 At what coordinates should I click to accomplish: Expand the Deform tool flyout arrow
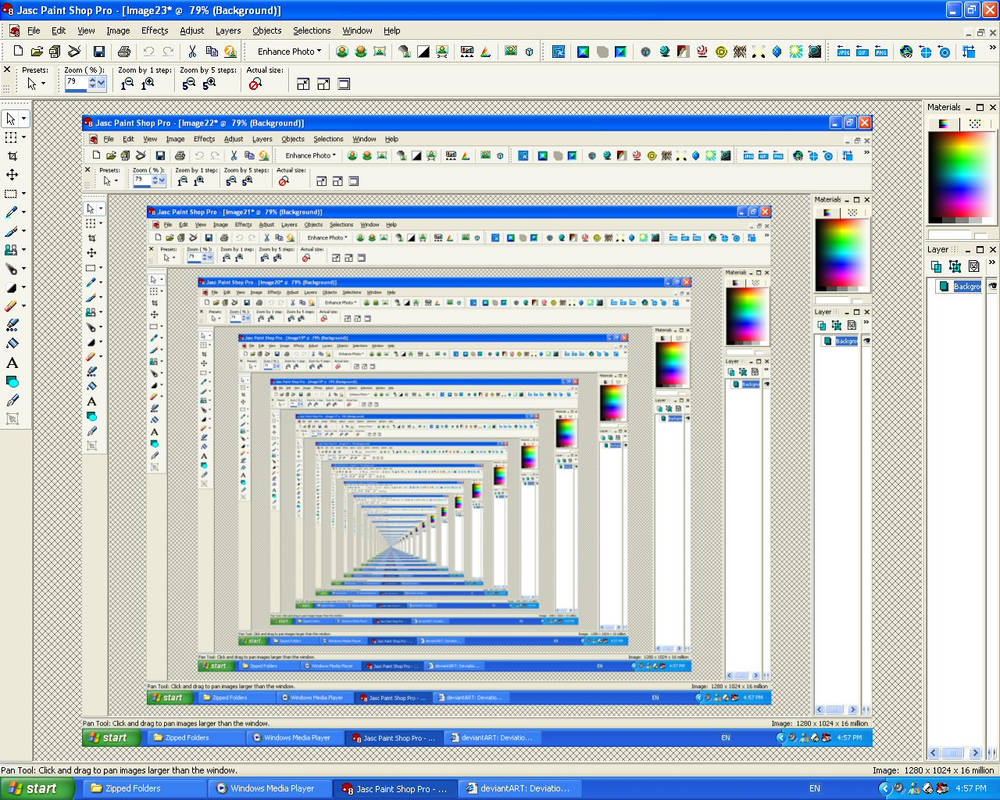pos(24,137)
